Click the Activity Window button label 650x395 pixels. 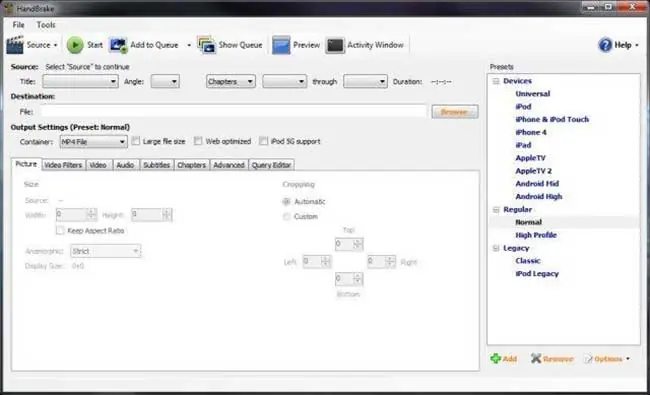pyautogui.click(x=375, y=45)
